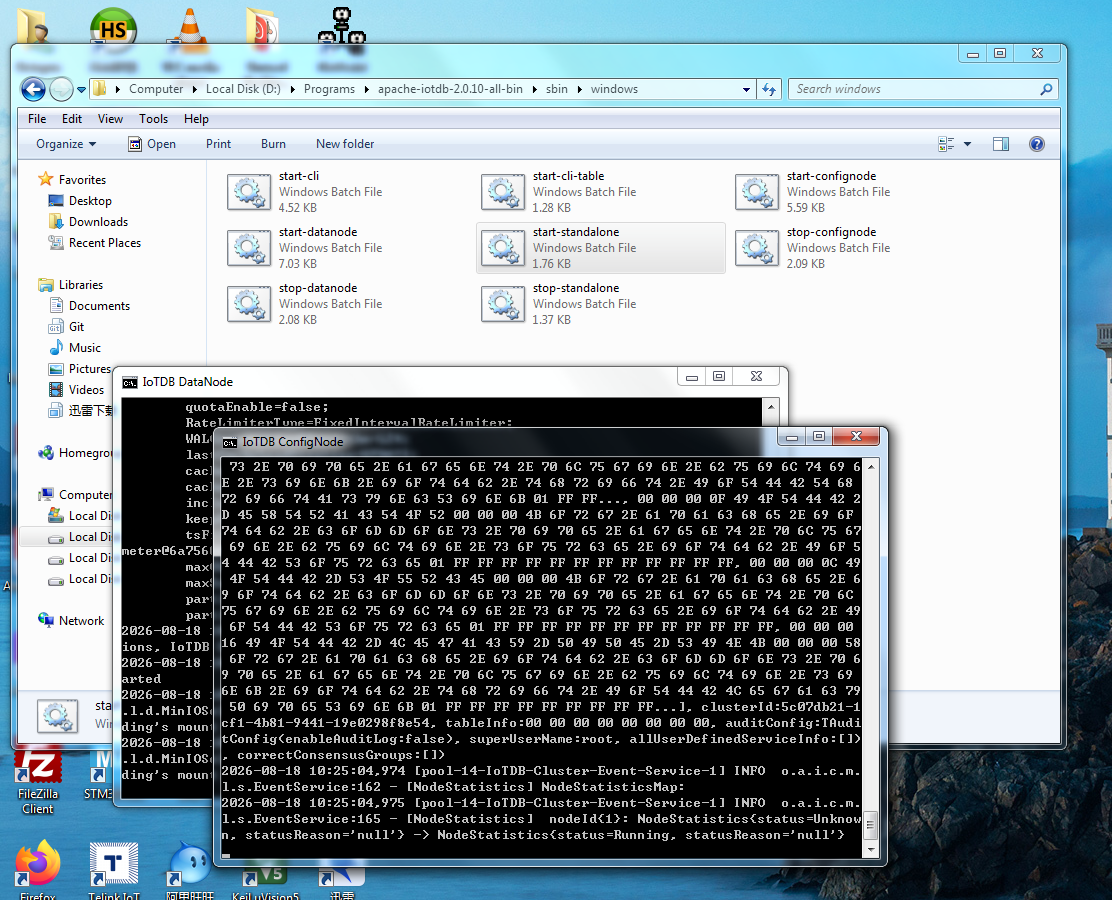The width and height of the screenshot is (1112, 900).
Task: Open the VLC cone desktop icon
Action: (x=189, y=30)
